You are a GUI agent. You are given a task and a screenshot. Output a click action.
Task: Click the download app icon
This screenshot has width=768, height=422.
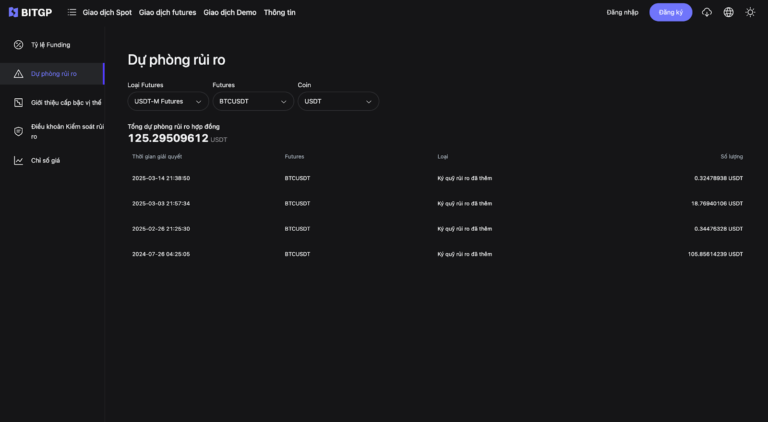[707, 12]
